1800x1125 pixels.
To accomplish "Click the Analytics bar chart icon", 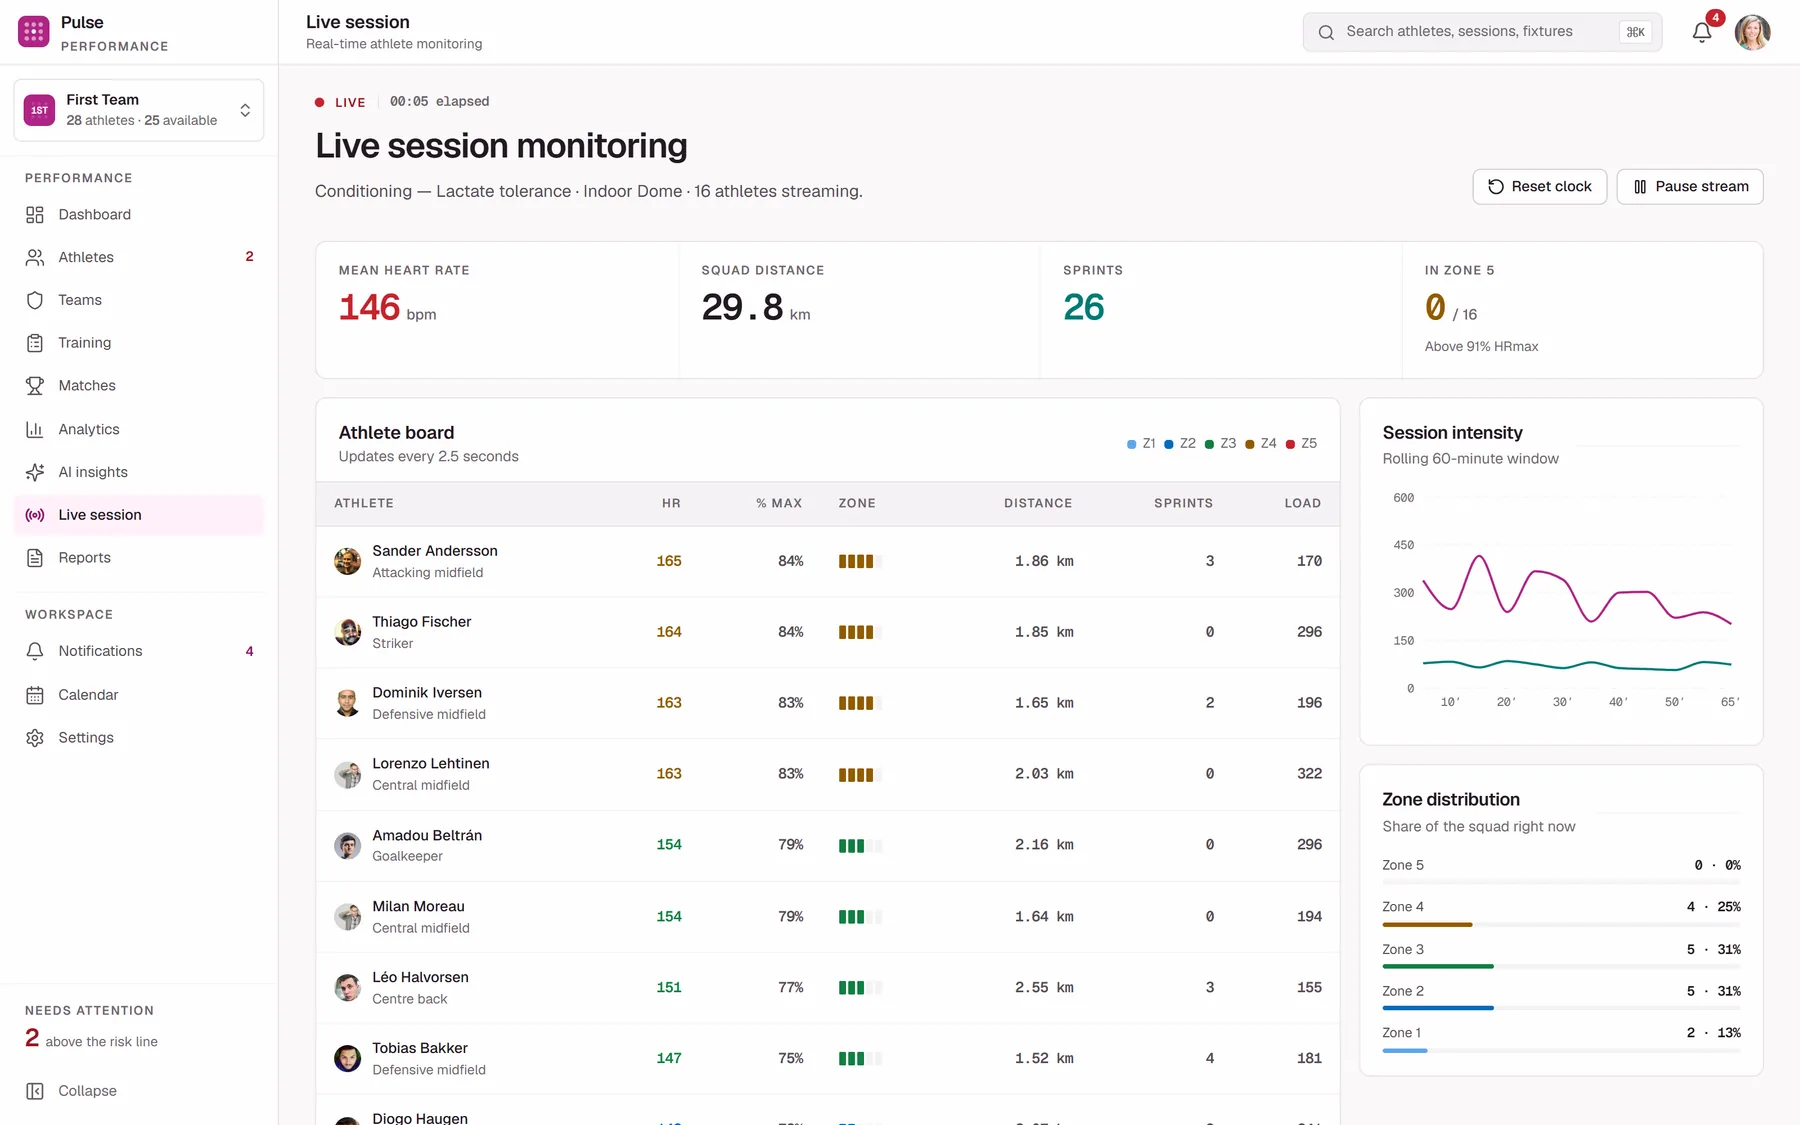I will [35, 429].
